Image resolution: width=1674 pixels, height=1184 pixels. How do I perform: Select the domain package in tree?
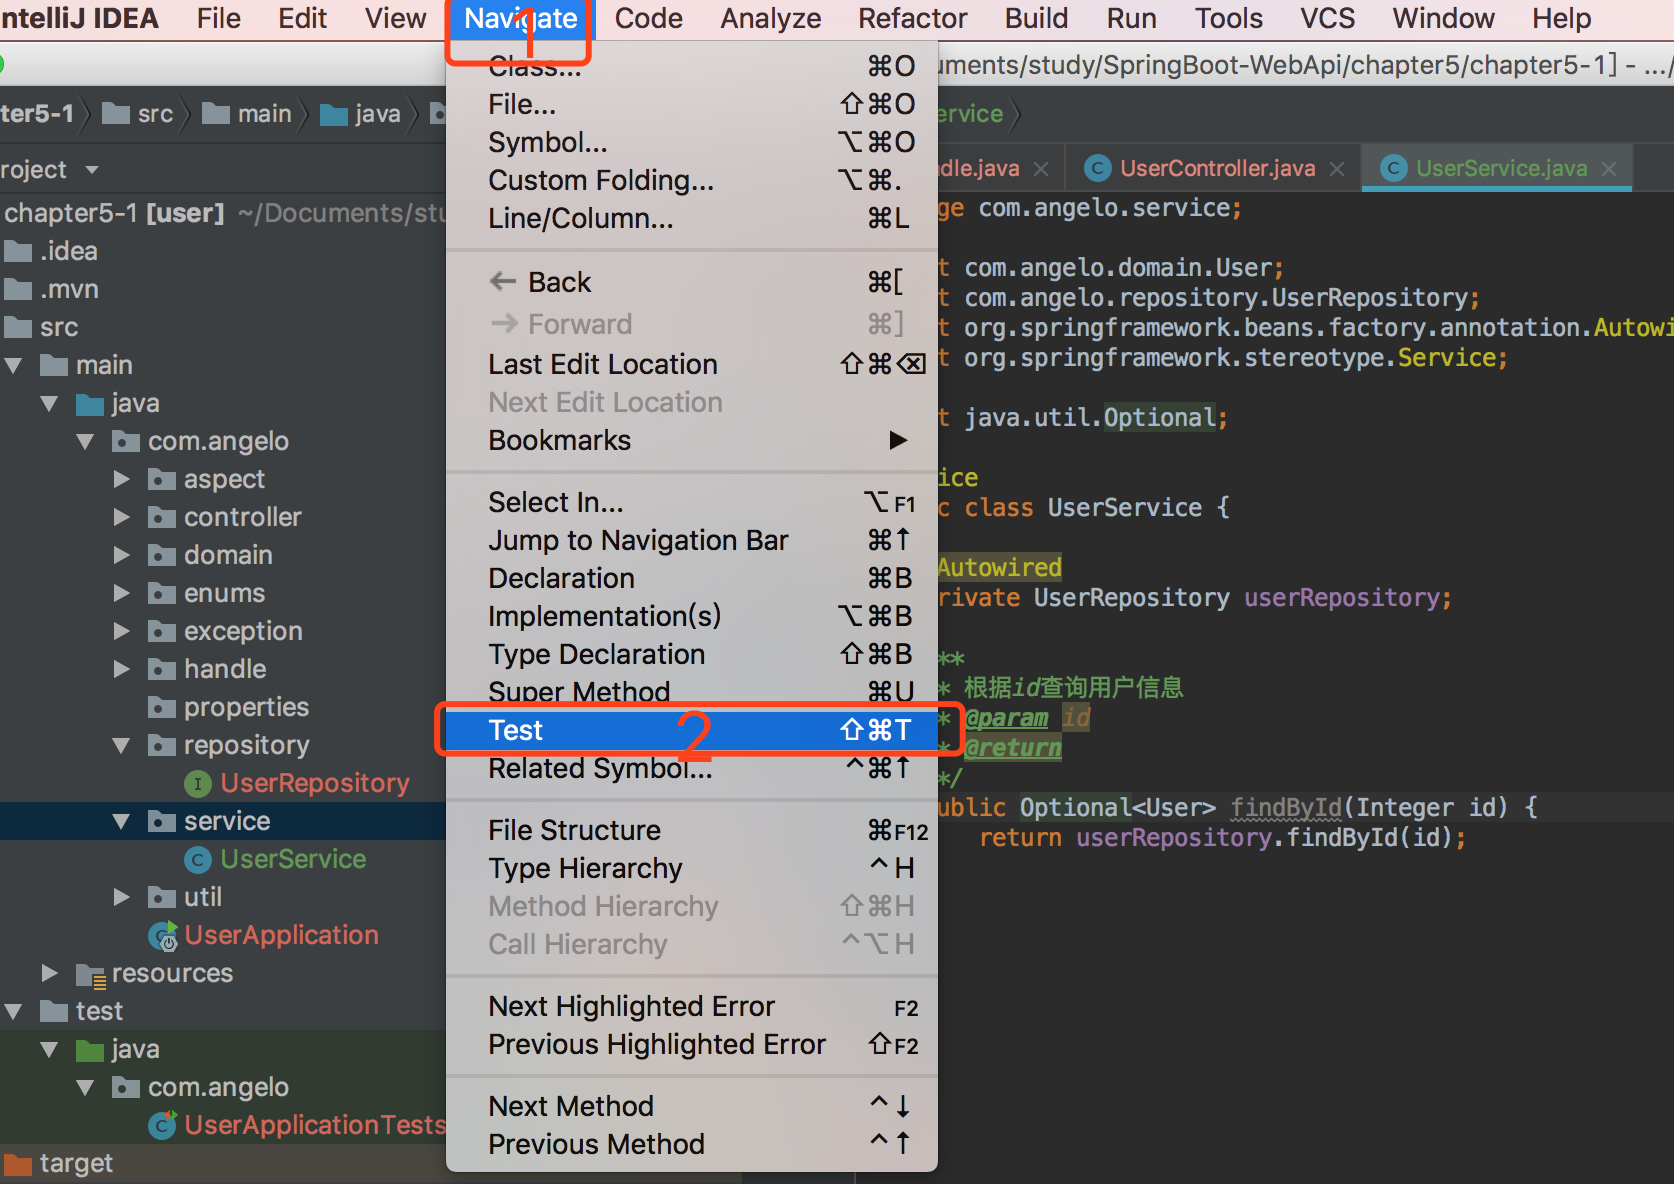227,556
